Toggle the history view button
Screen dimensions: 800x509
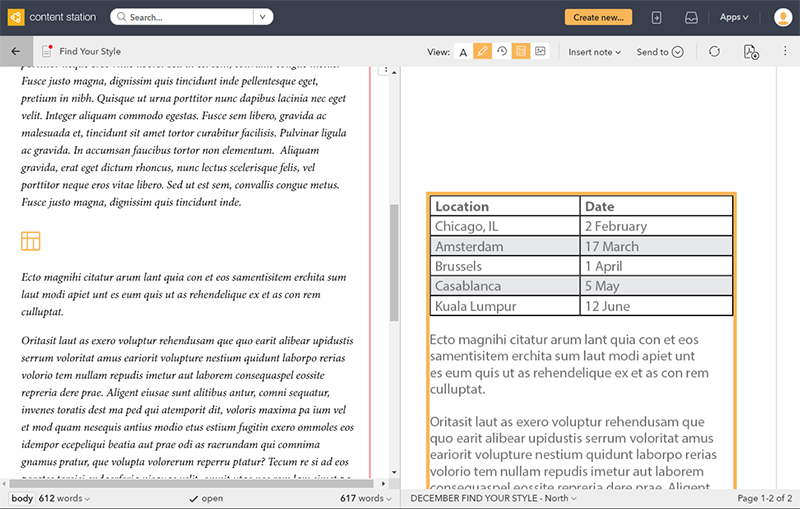point(501,52)
